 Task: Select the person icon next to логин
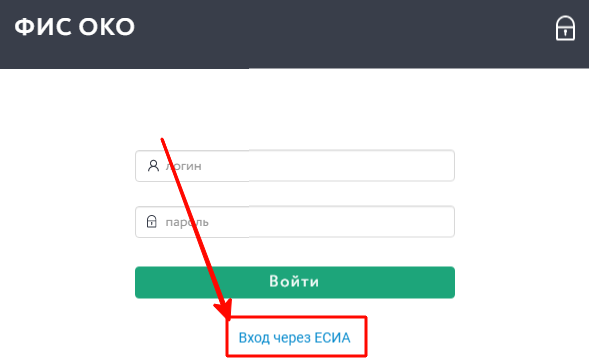click(x=153, y=166)
